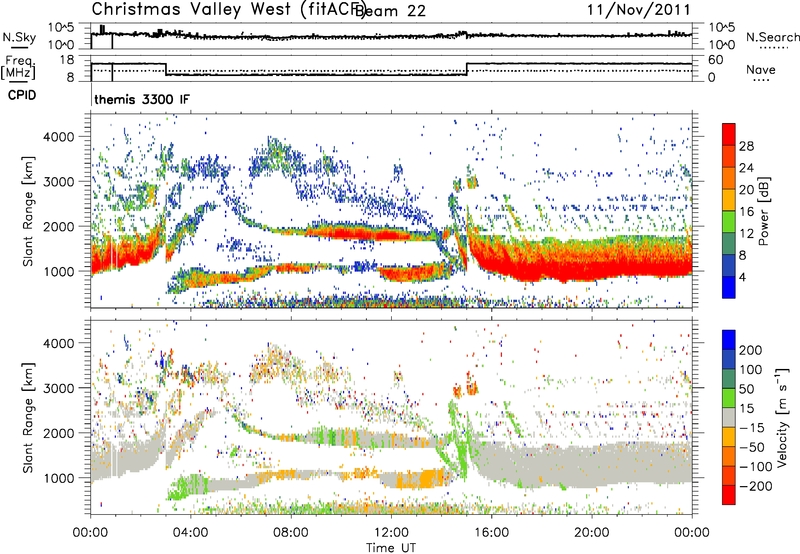Click the date '11/Nov/2011'
This screenshot has width=800, height=554.
point(639,10)
